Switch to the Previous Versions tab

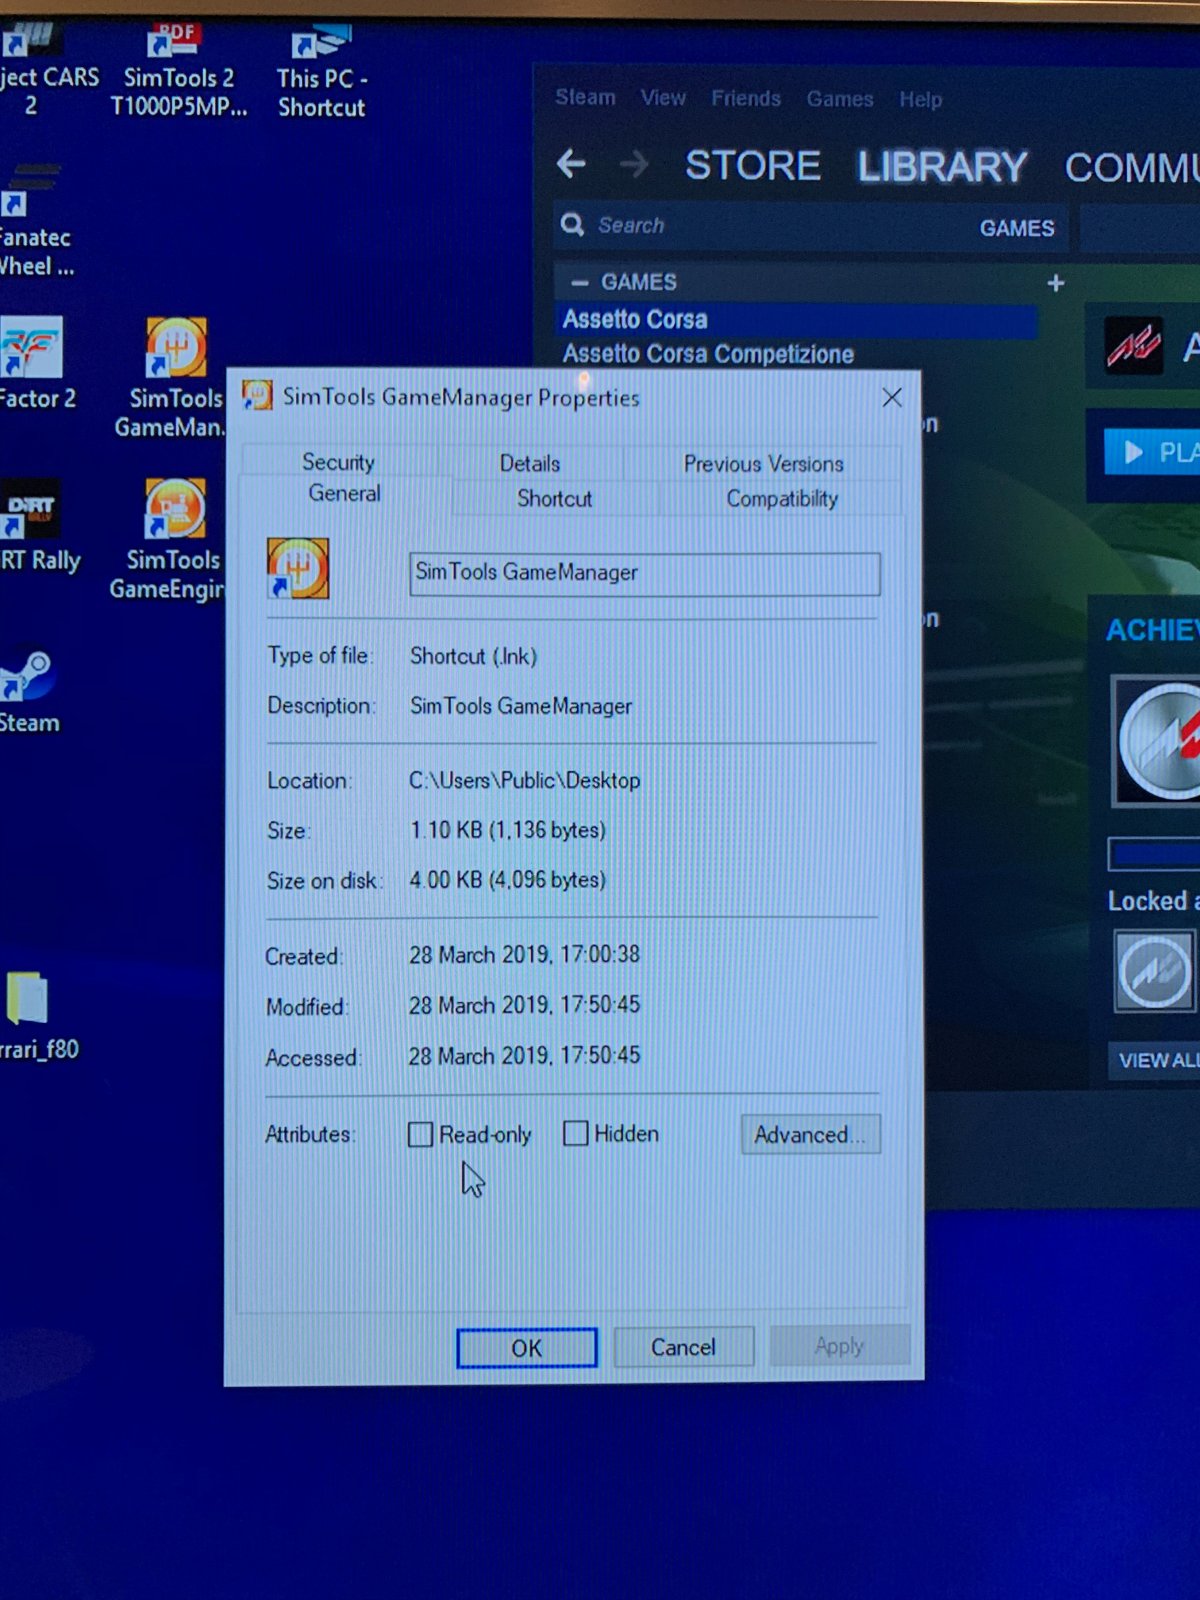(763, 463)
